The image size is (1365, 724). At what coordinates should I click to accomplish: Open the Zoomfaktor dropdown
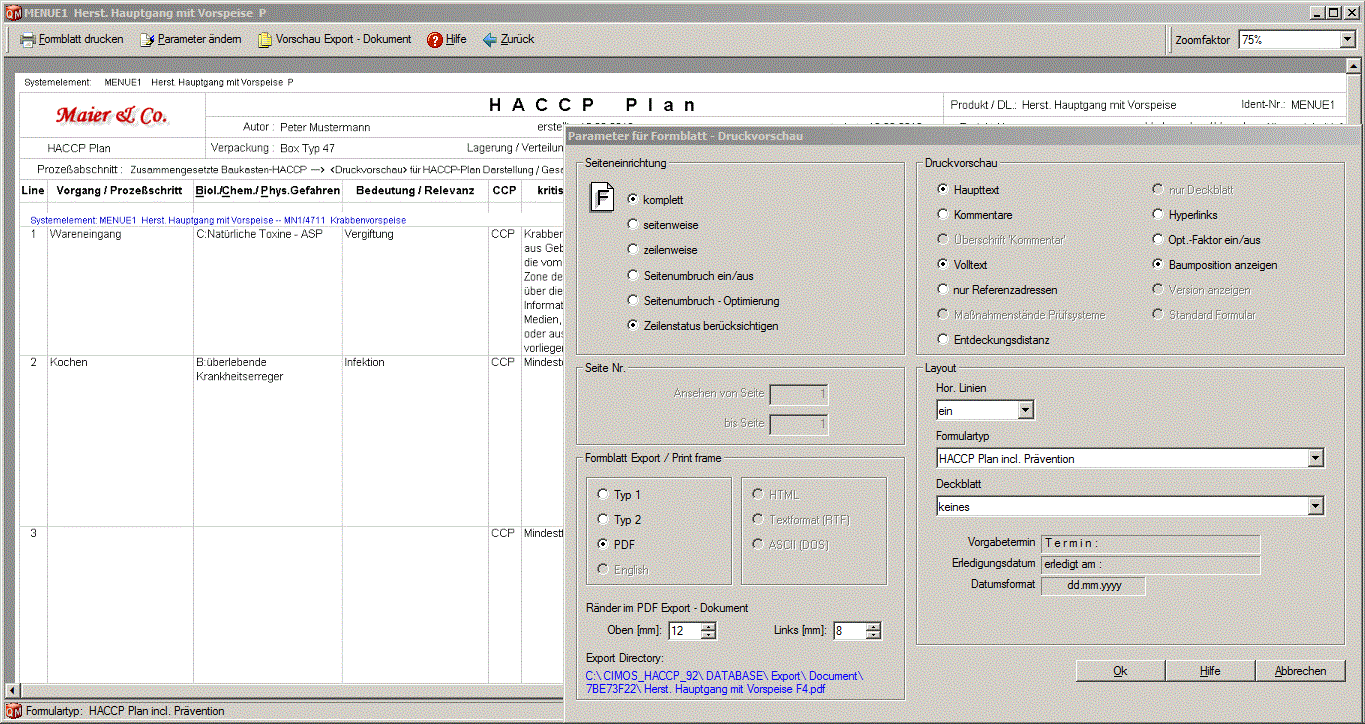pyautogui.click(x=1346, y=40)
